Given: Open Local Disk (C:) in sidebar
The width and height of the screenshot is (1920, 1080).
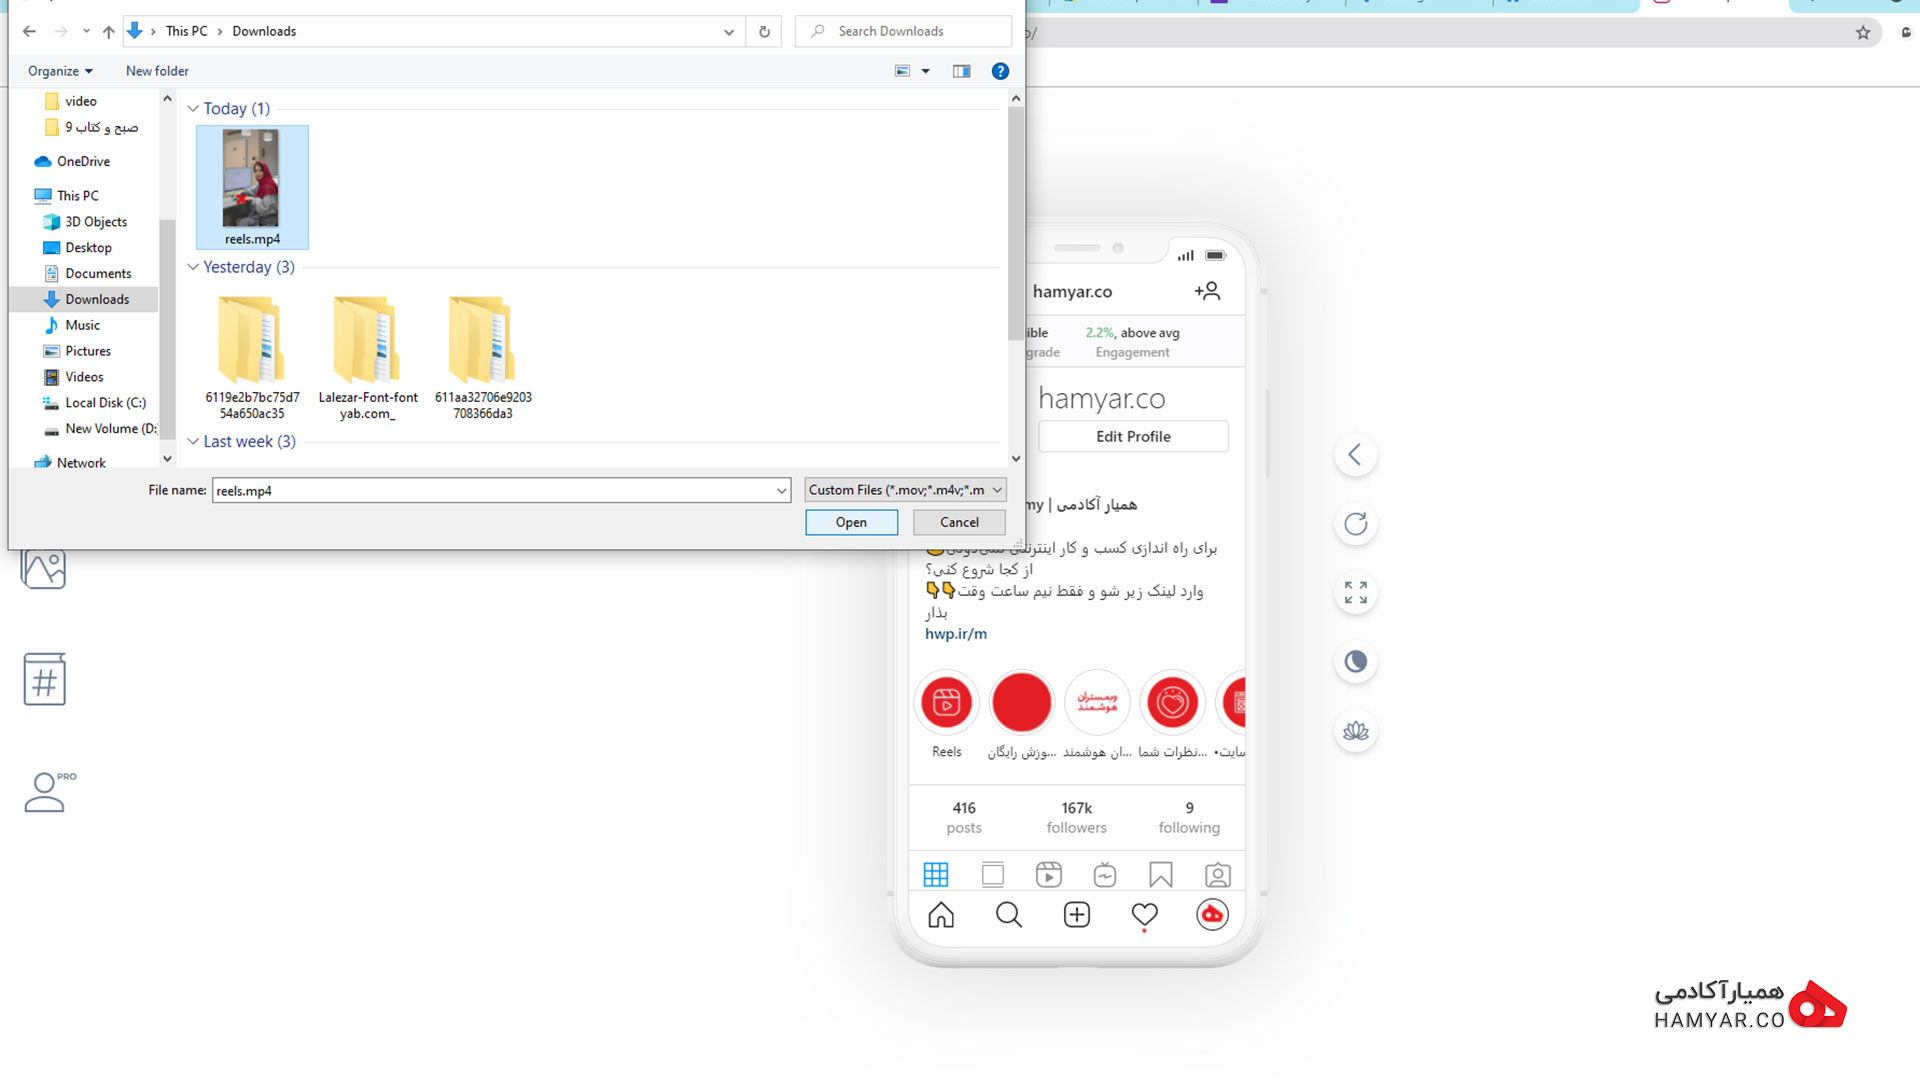Looking at the screenshot, I should 105,403.
